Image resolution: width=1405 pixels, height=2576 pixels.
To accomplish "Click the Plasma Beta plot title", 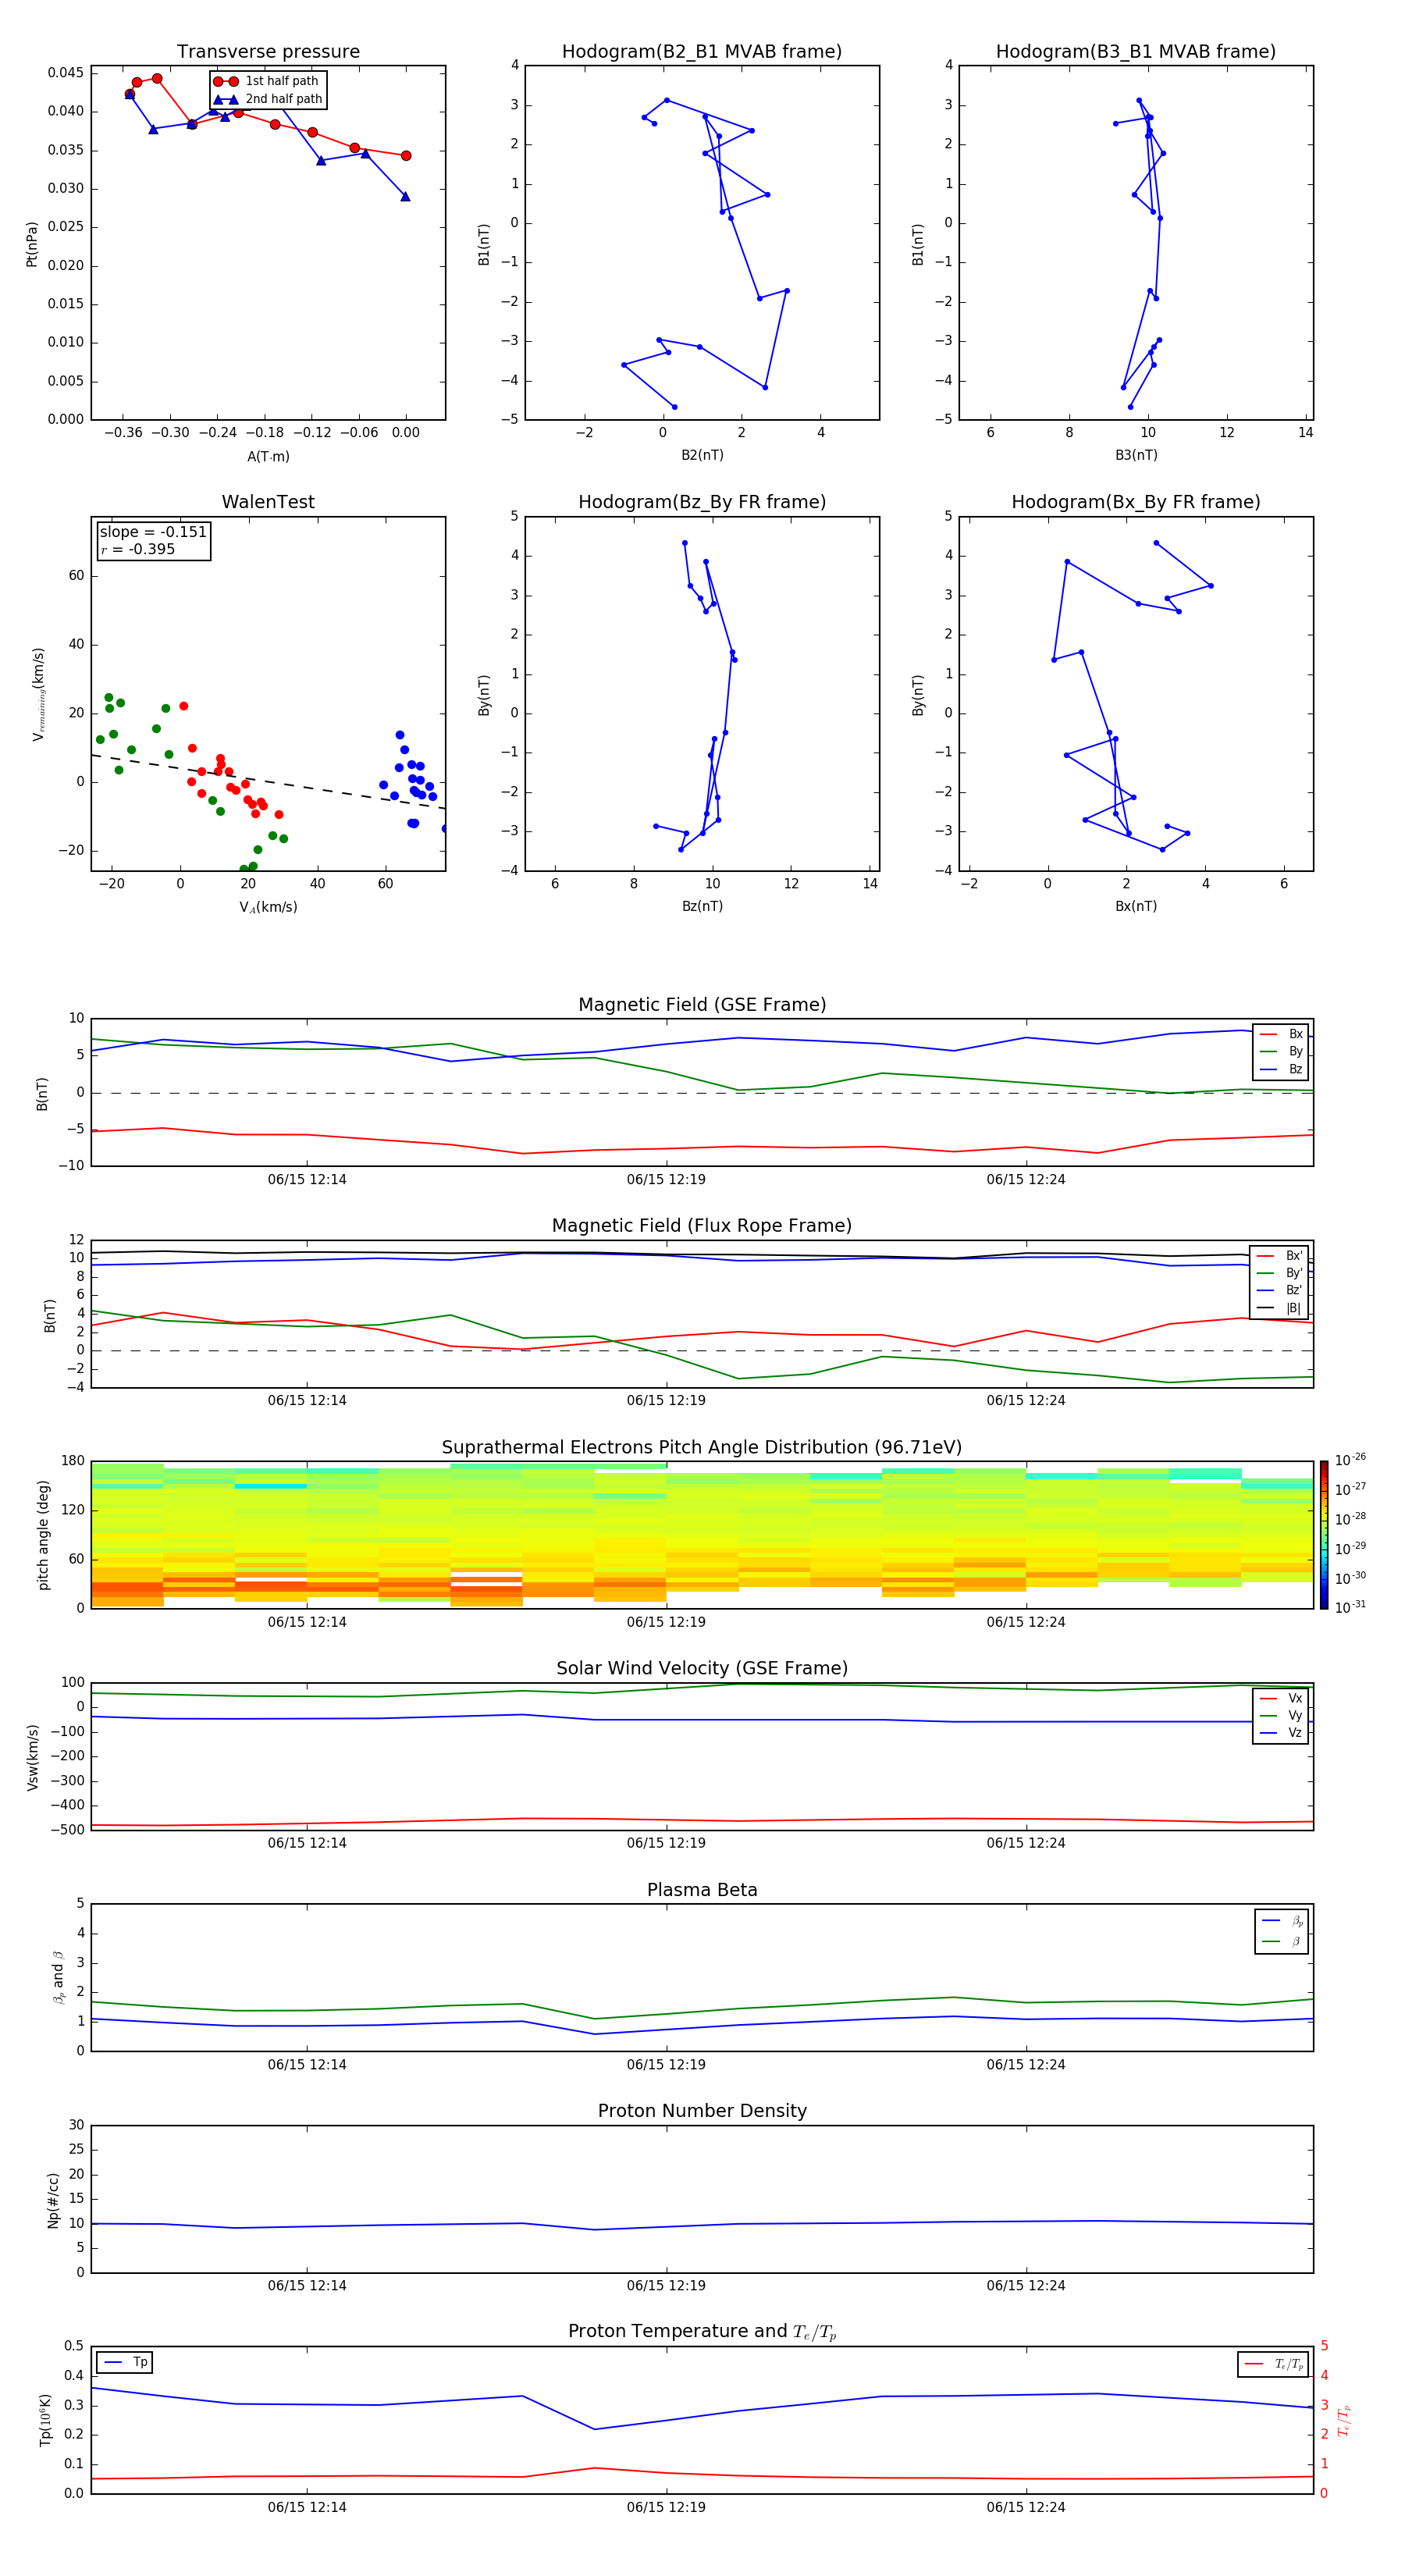I will (702, 1890).
